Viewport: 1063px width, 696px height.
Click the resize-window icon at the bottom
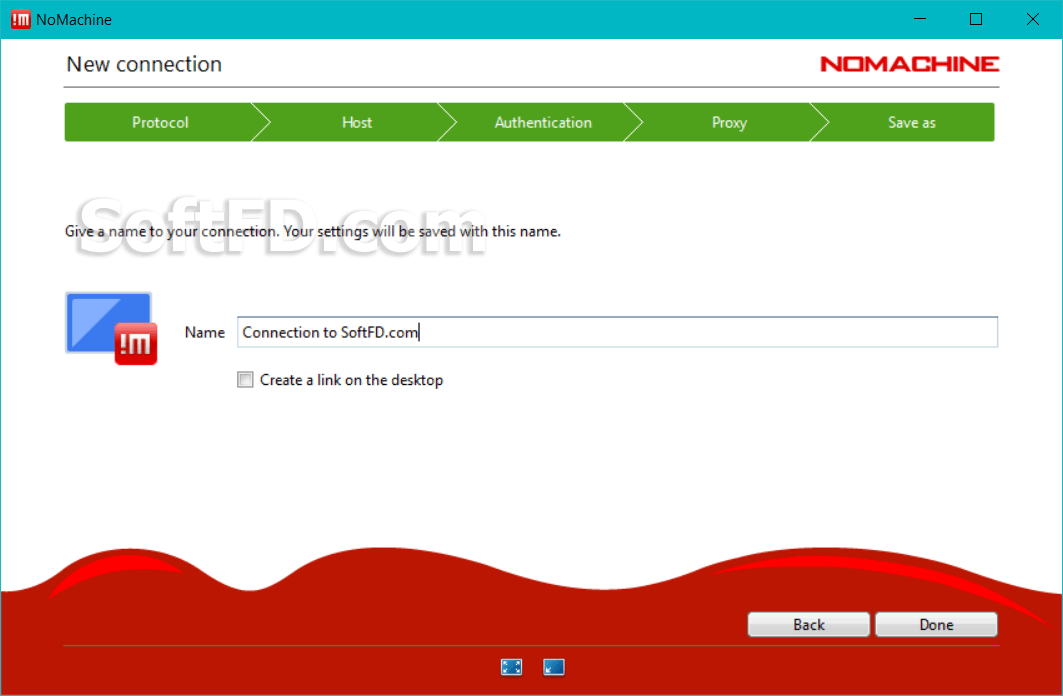(554, 667)
